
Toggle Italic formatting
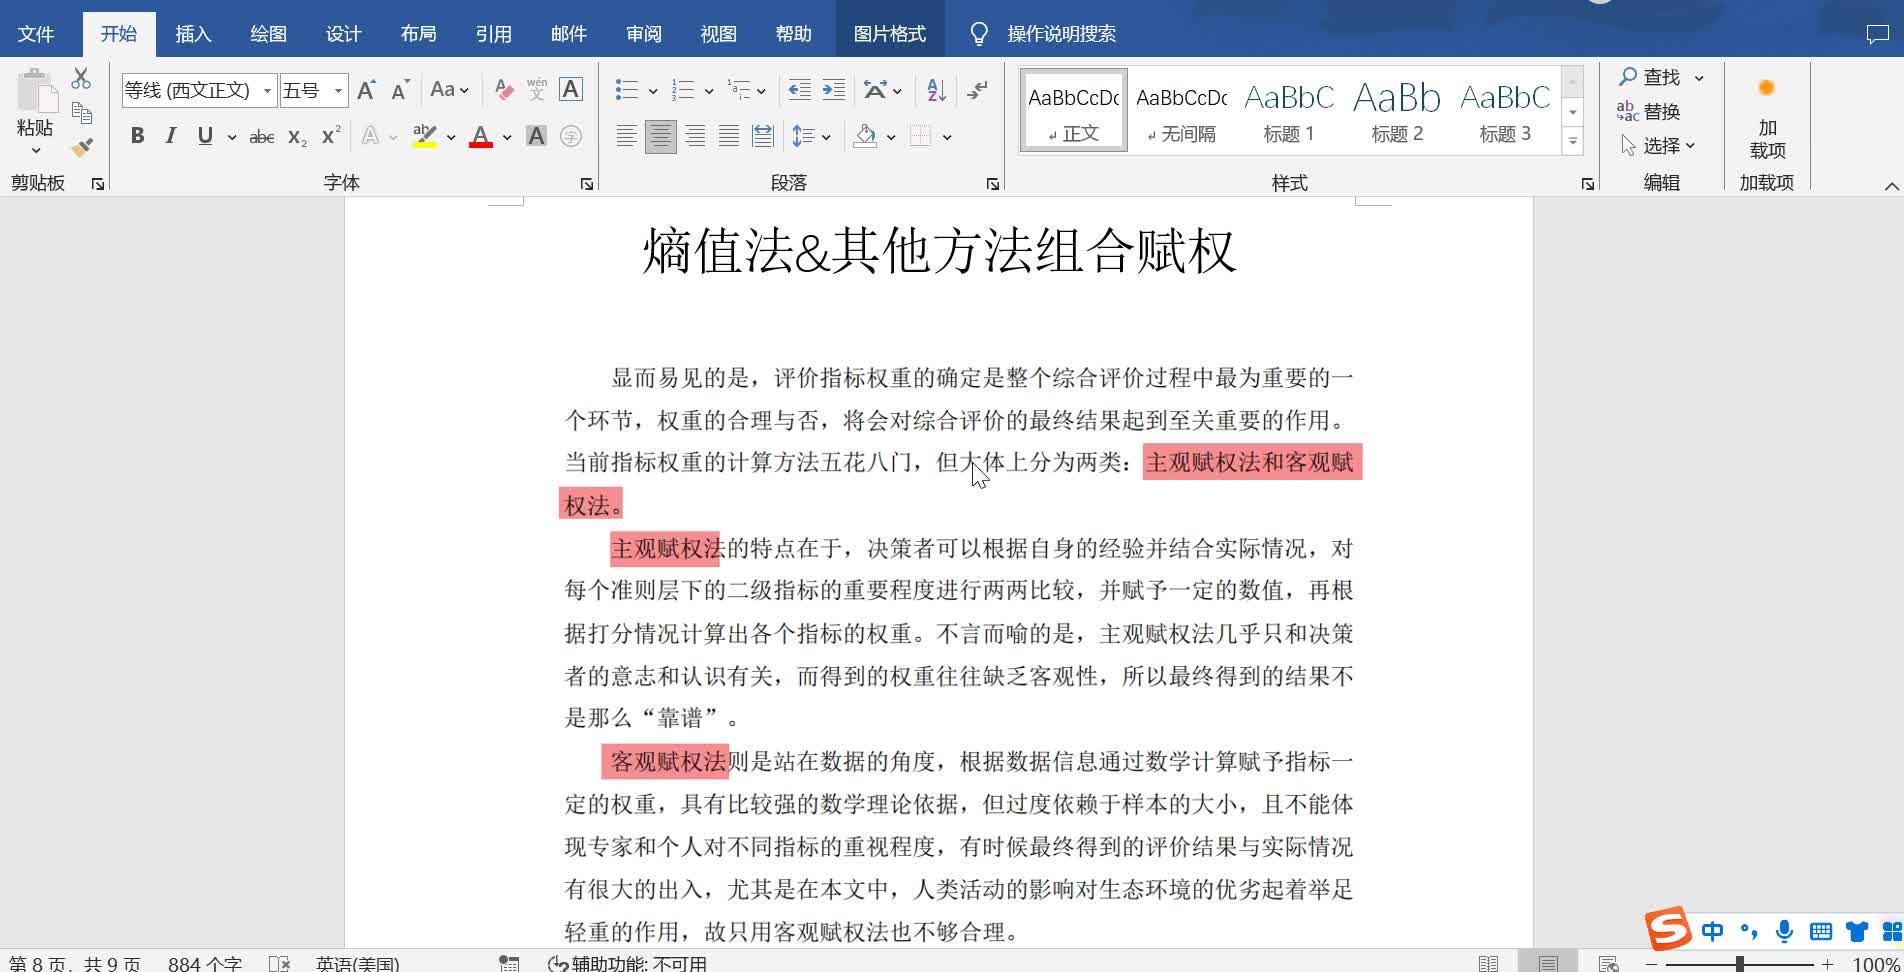pos(171,136)
